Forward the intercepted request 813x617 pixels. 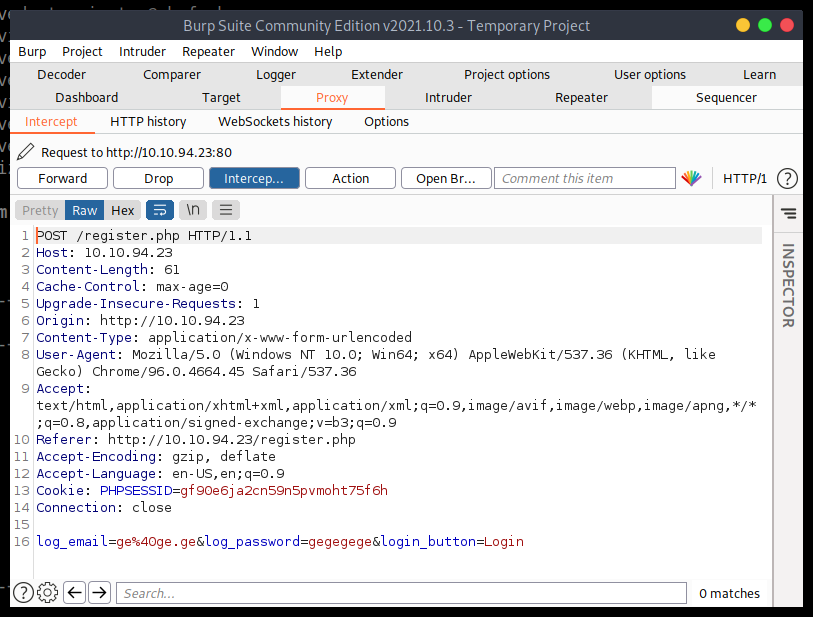62,178
